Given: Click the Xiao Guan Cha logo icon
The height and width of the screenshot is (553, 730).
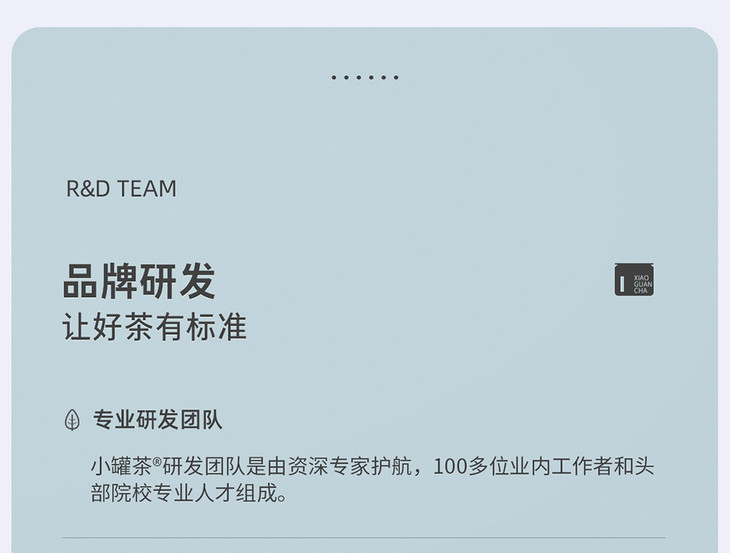Looking at the screenshot, I should [634, 279].
